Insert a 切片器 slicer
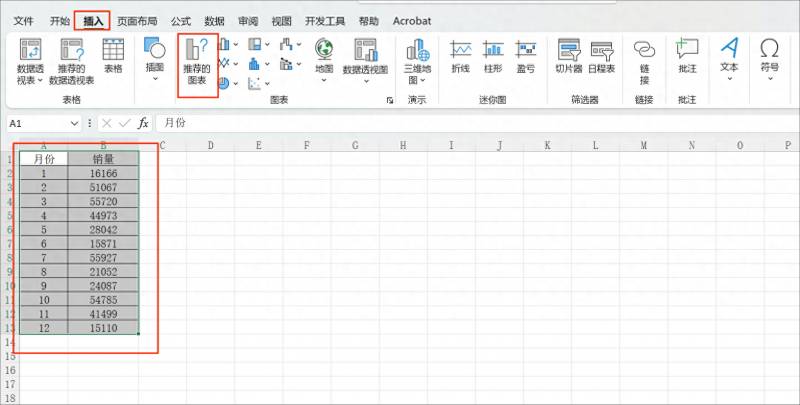The width and height of the screenshot is (800, 405). (x=569, y=56)
